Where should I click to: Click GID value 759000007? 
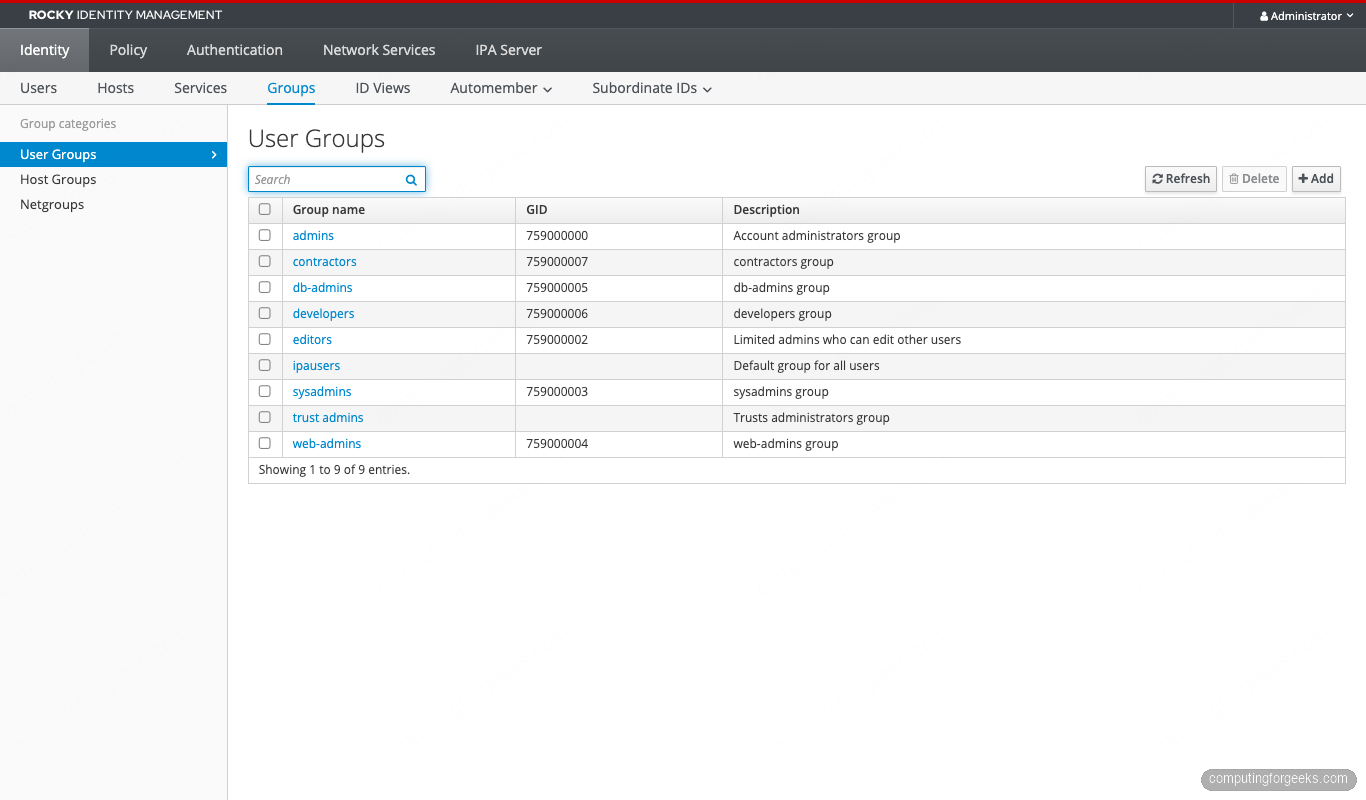557,262
